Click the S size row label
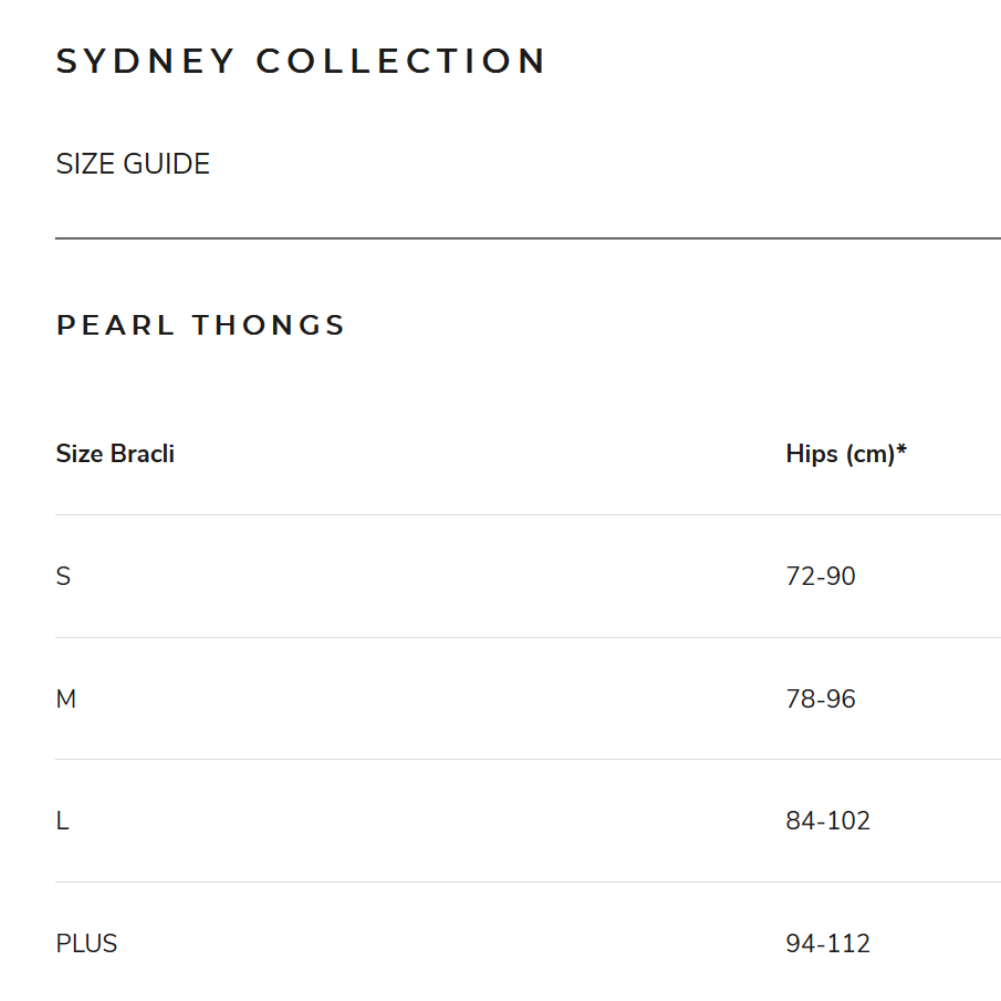The width and height of the screenshot is (1001, 1001). tap(63, 576)
